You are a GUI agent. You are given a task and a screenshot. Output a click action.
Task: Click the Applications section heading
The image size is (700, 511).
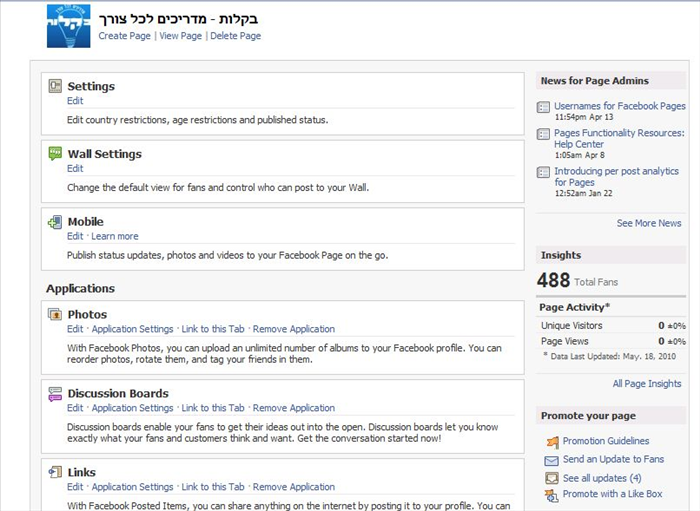point(80,288)
